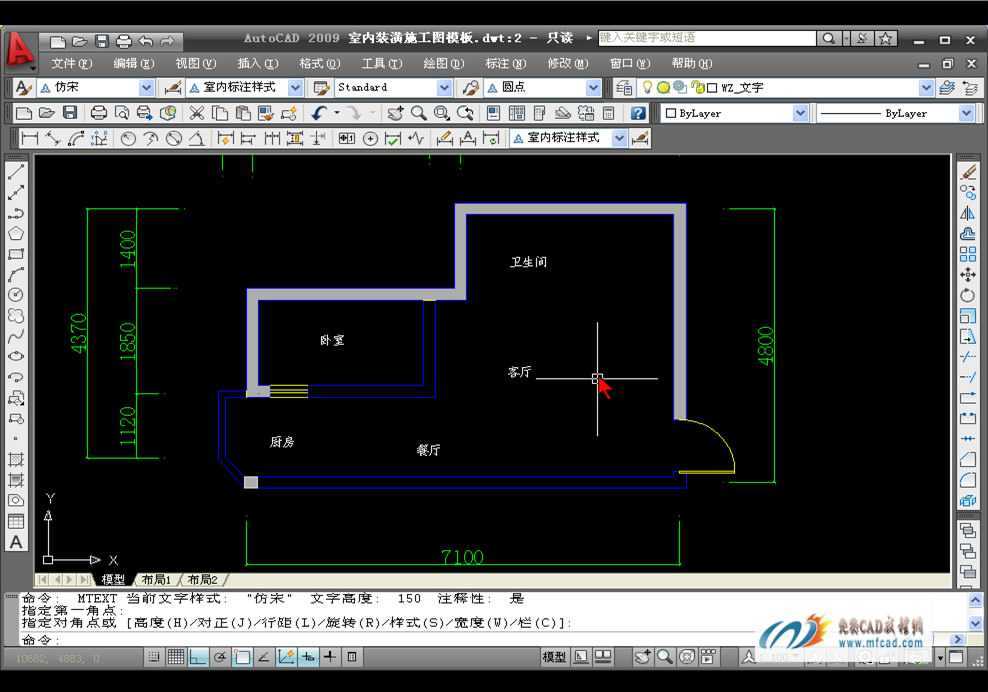Select the Fillet modify tool
The height and width of the screenshot is (692, 988).
(x=968, y=480)
